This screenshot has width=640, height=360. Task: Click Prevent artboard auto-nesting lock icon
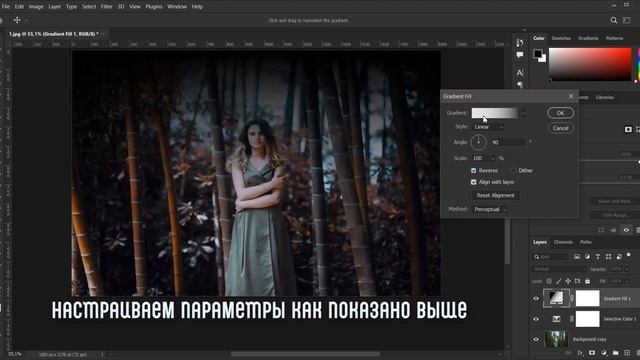(x=578, y=281)
